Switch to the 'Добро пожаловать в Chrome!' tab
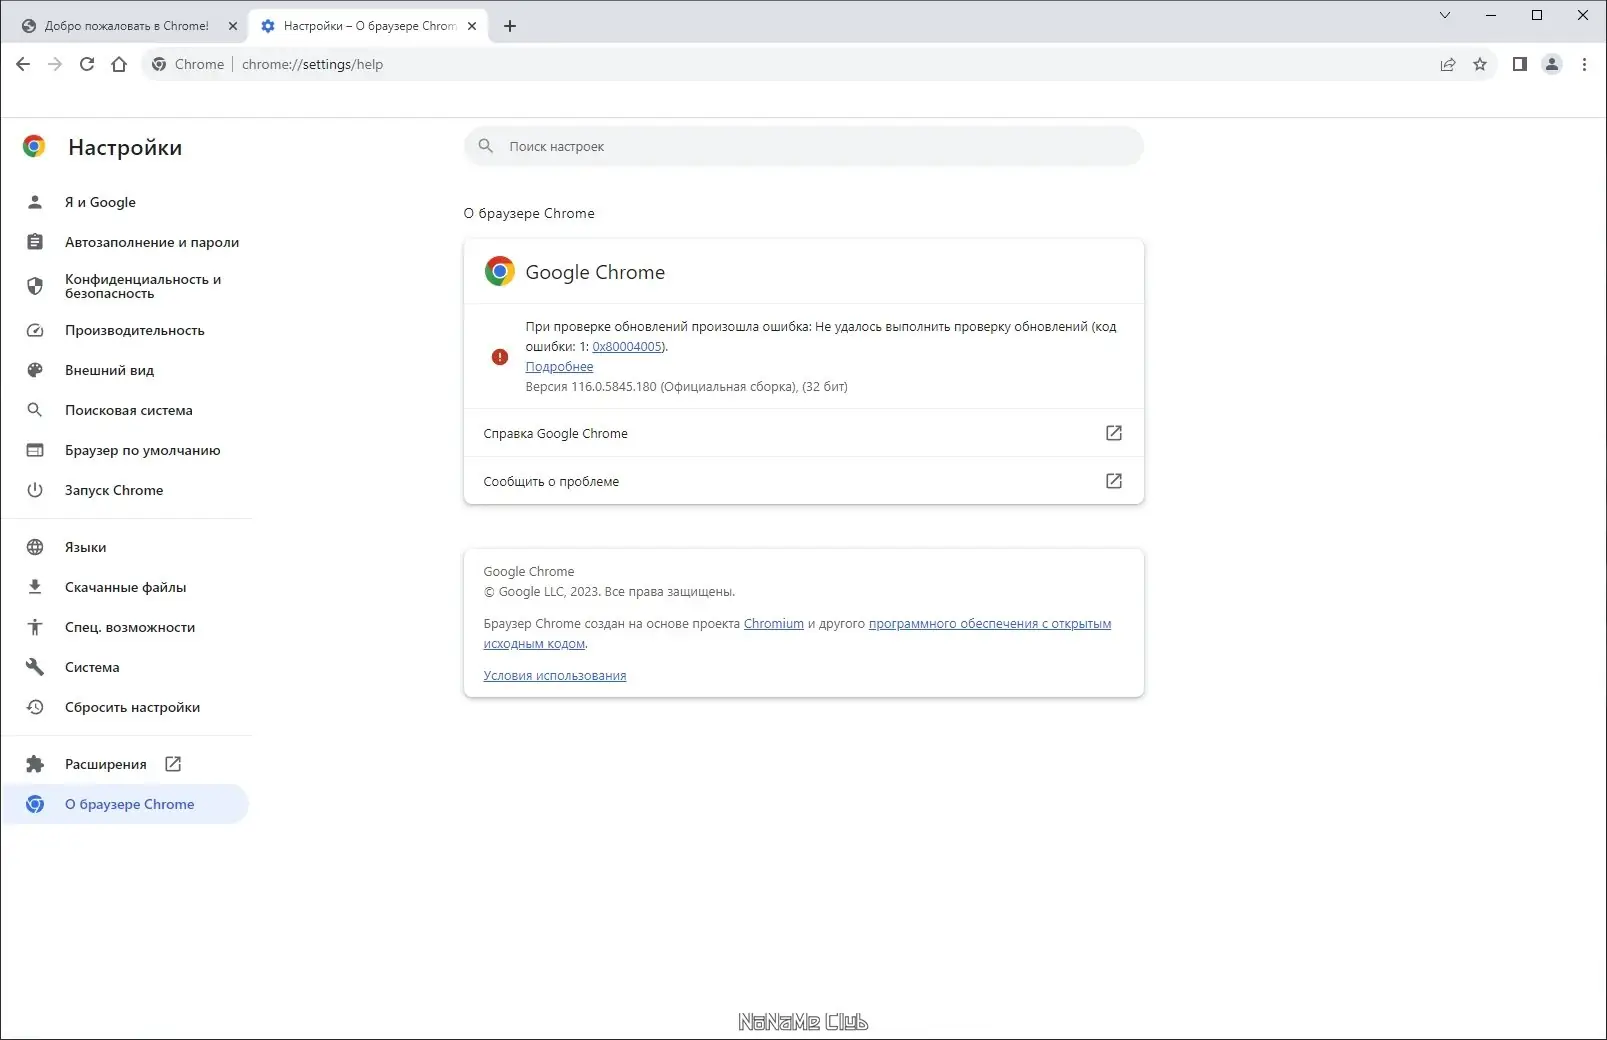Viewport: 1607px width, 1040px height. [x=126, y=26]
